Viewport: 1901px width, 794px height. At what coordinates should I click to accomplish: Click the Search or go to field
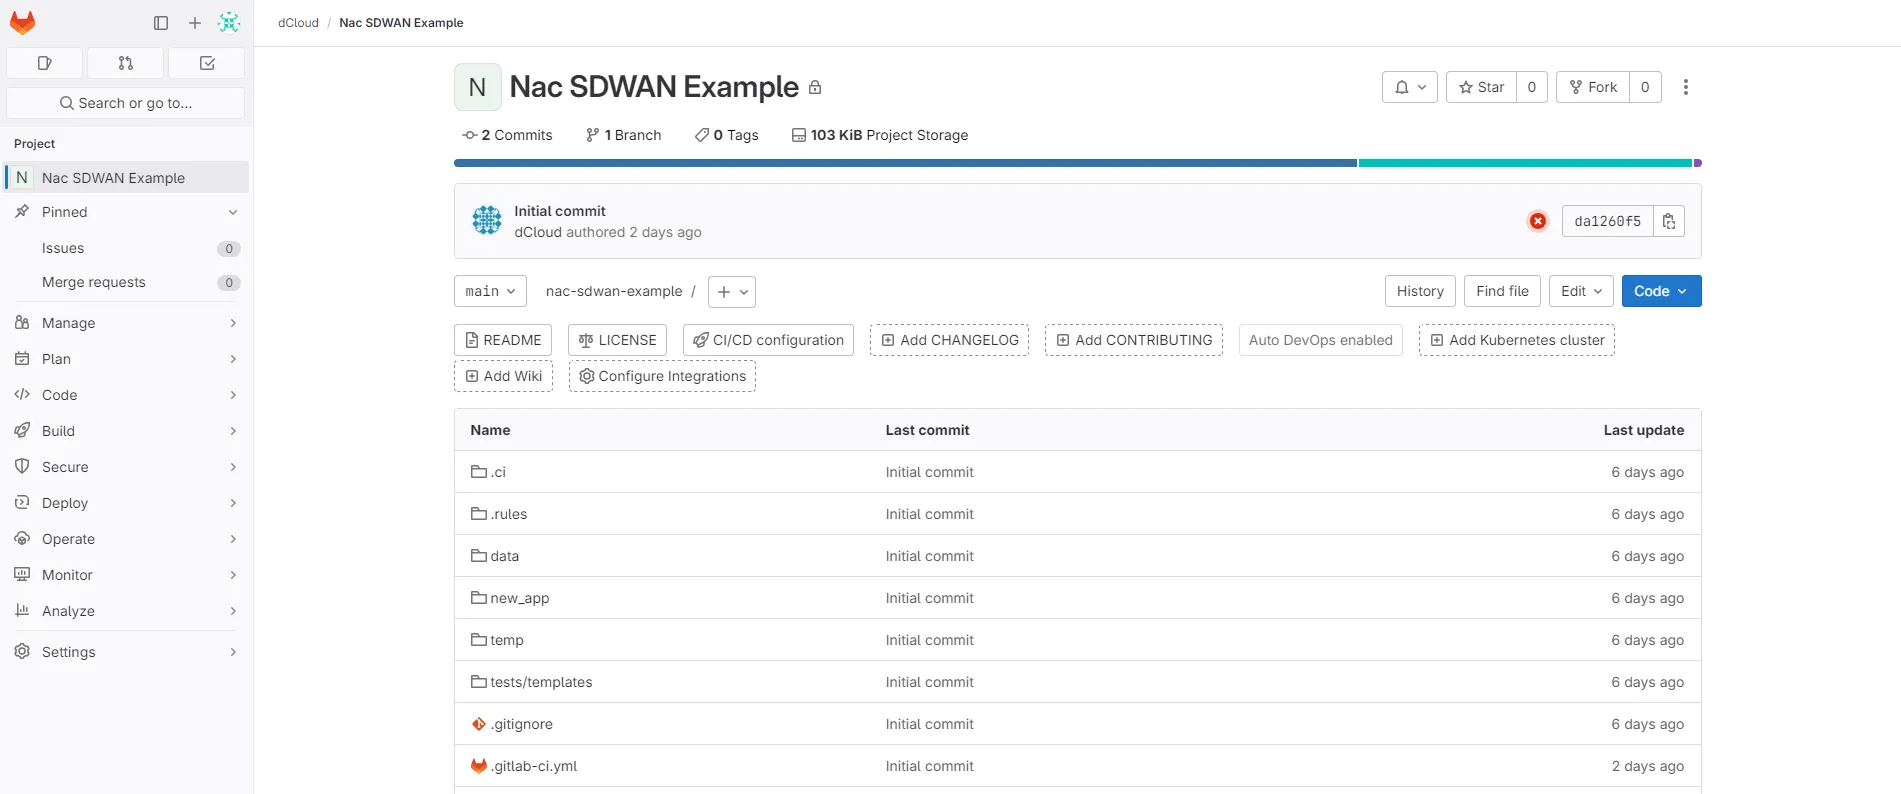(126, 103)
